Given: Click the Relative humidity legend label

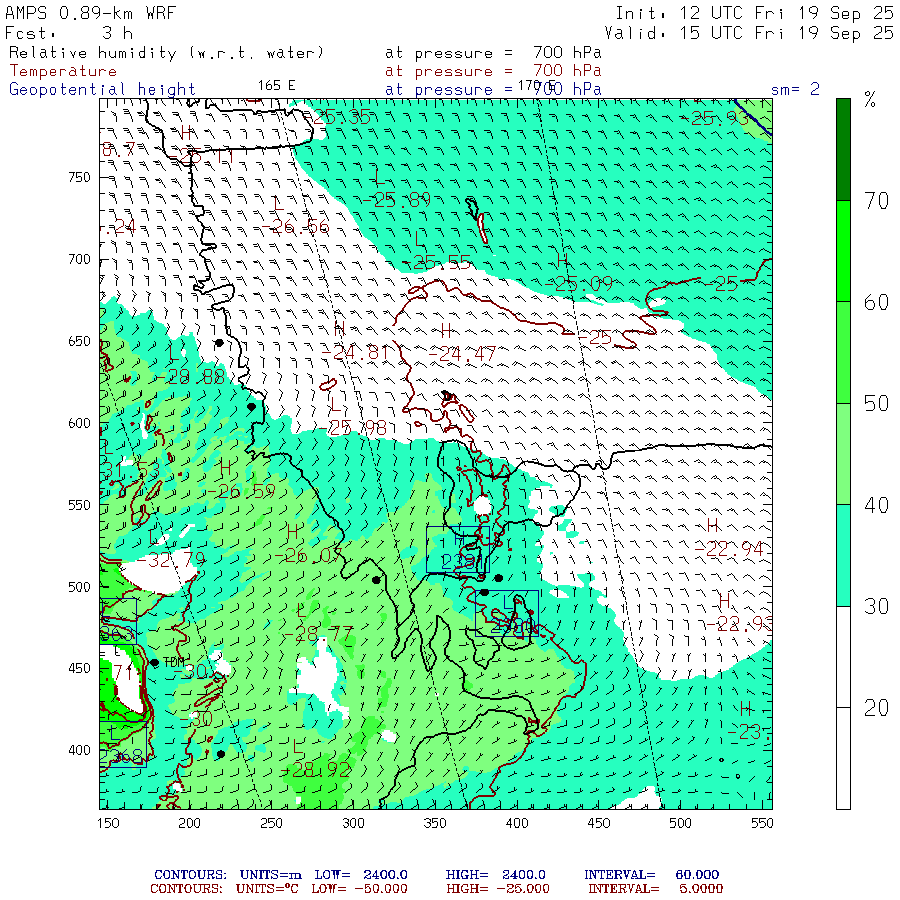Looking at the screenshot, I should coord(167,52).
